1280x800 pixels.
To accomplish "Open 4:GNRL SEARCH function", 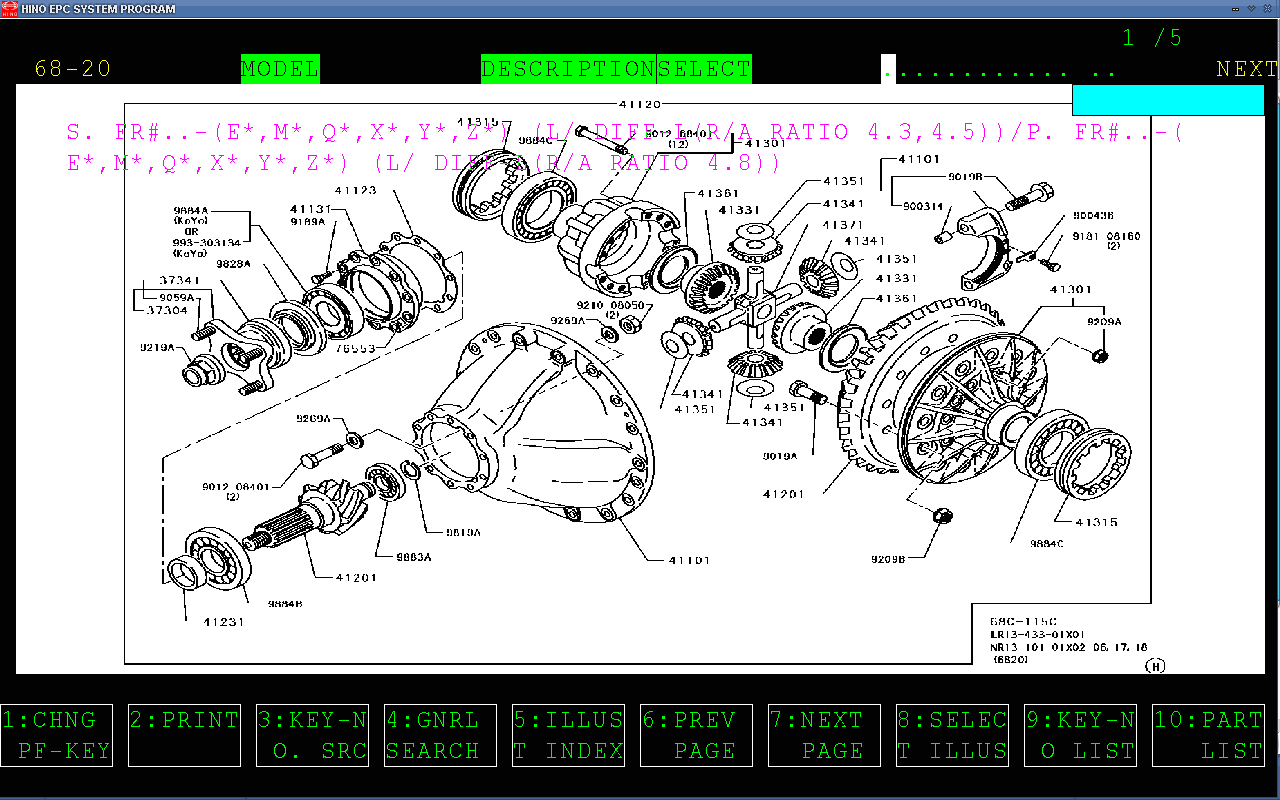I will (440, 735).
